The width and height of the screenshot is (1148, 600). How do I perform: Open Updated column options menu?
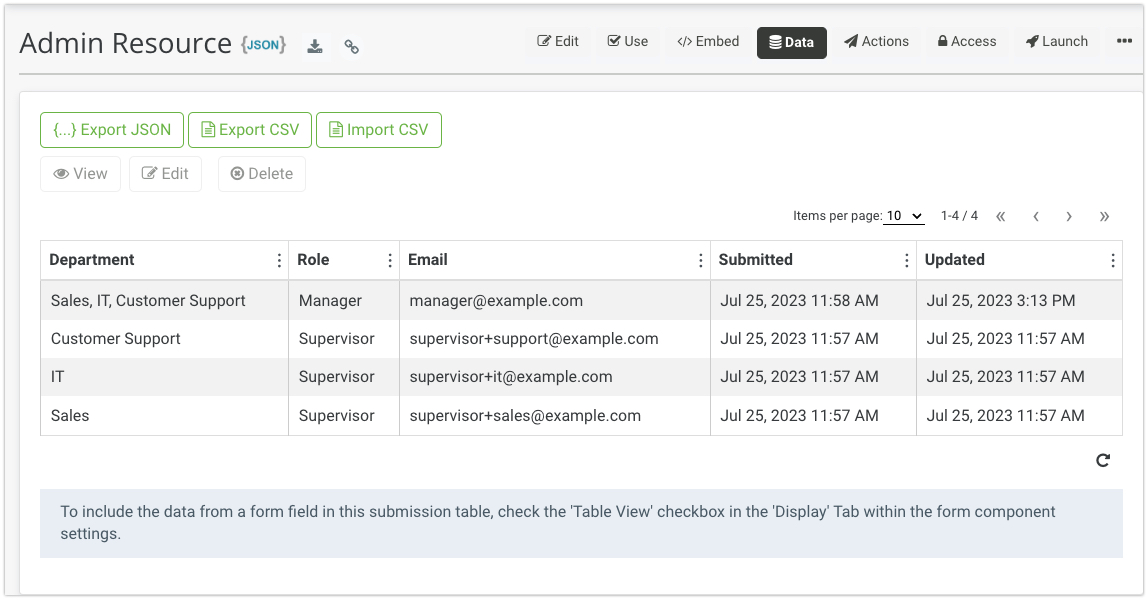(1113, 260)
